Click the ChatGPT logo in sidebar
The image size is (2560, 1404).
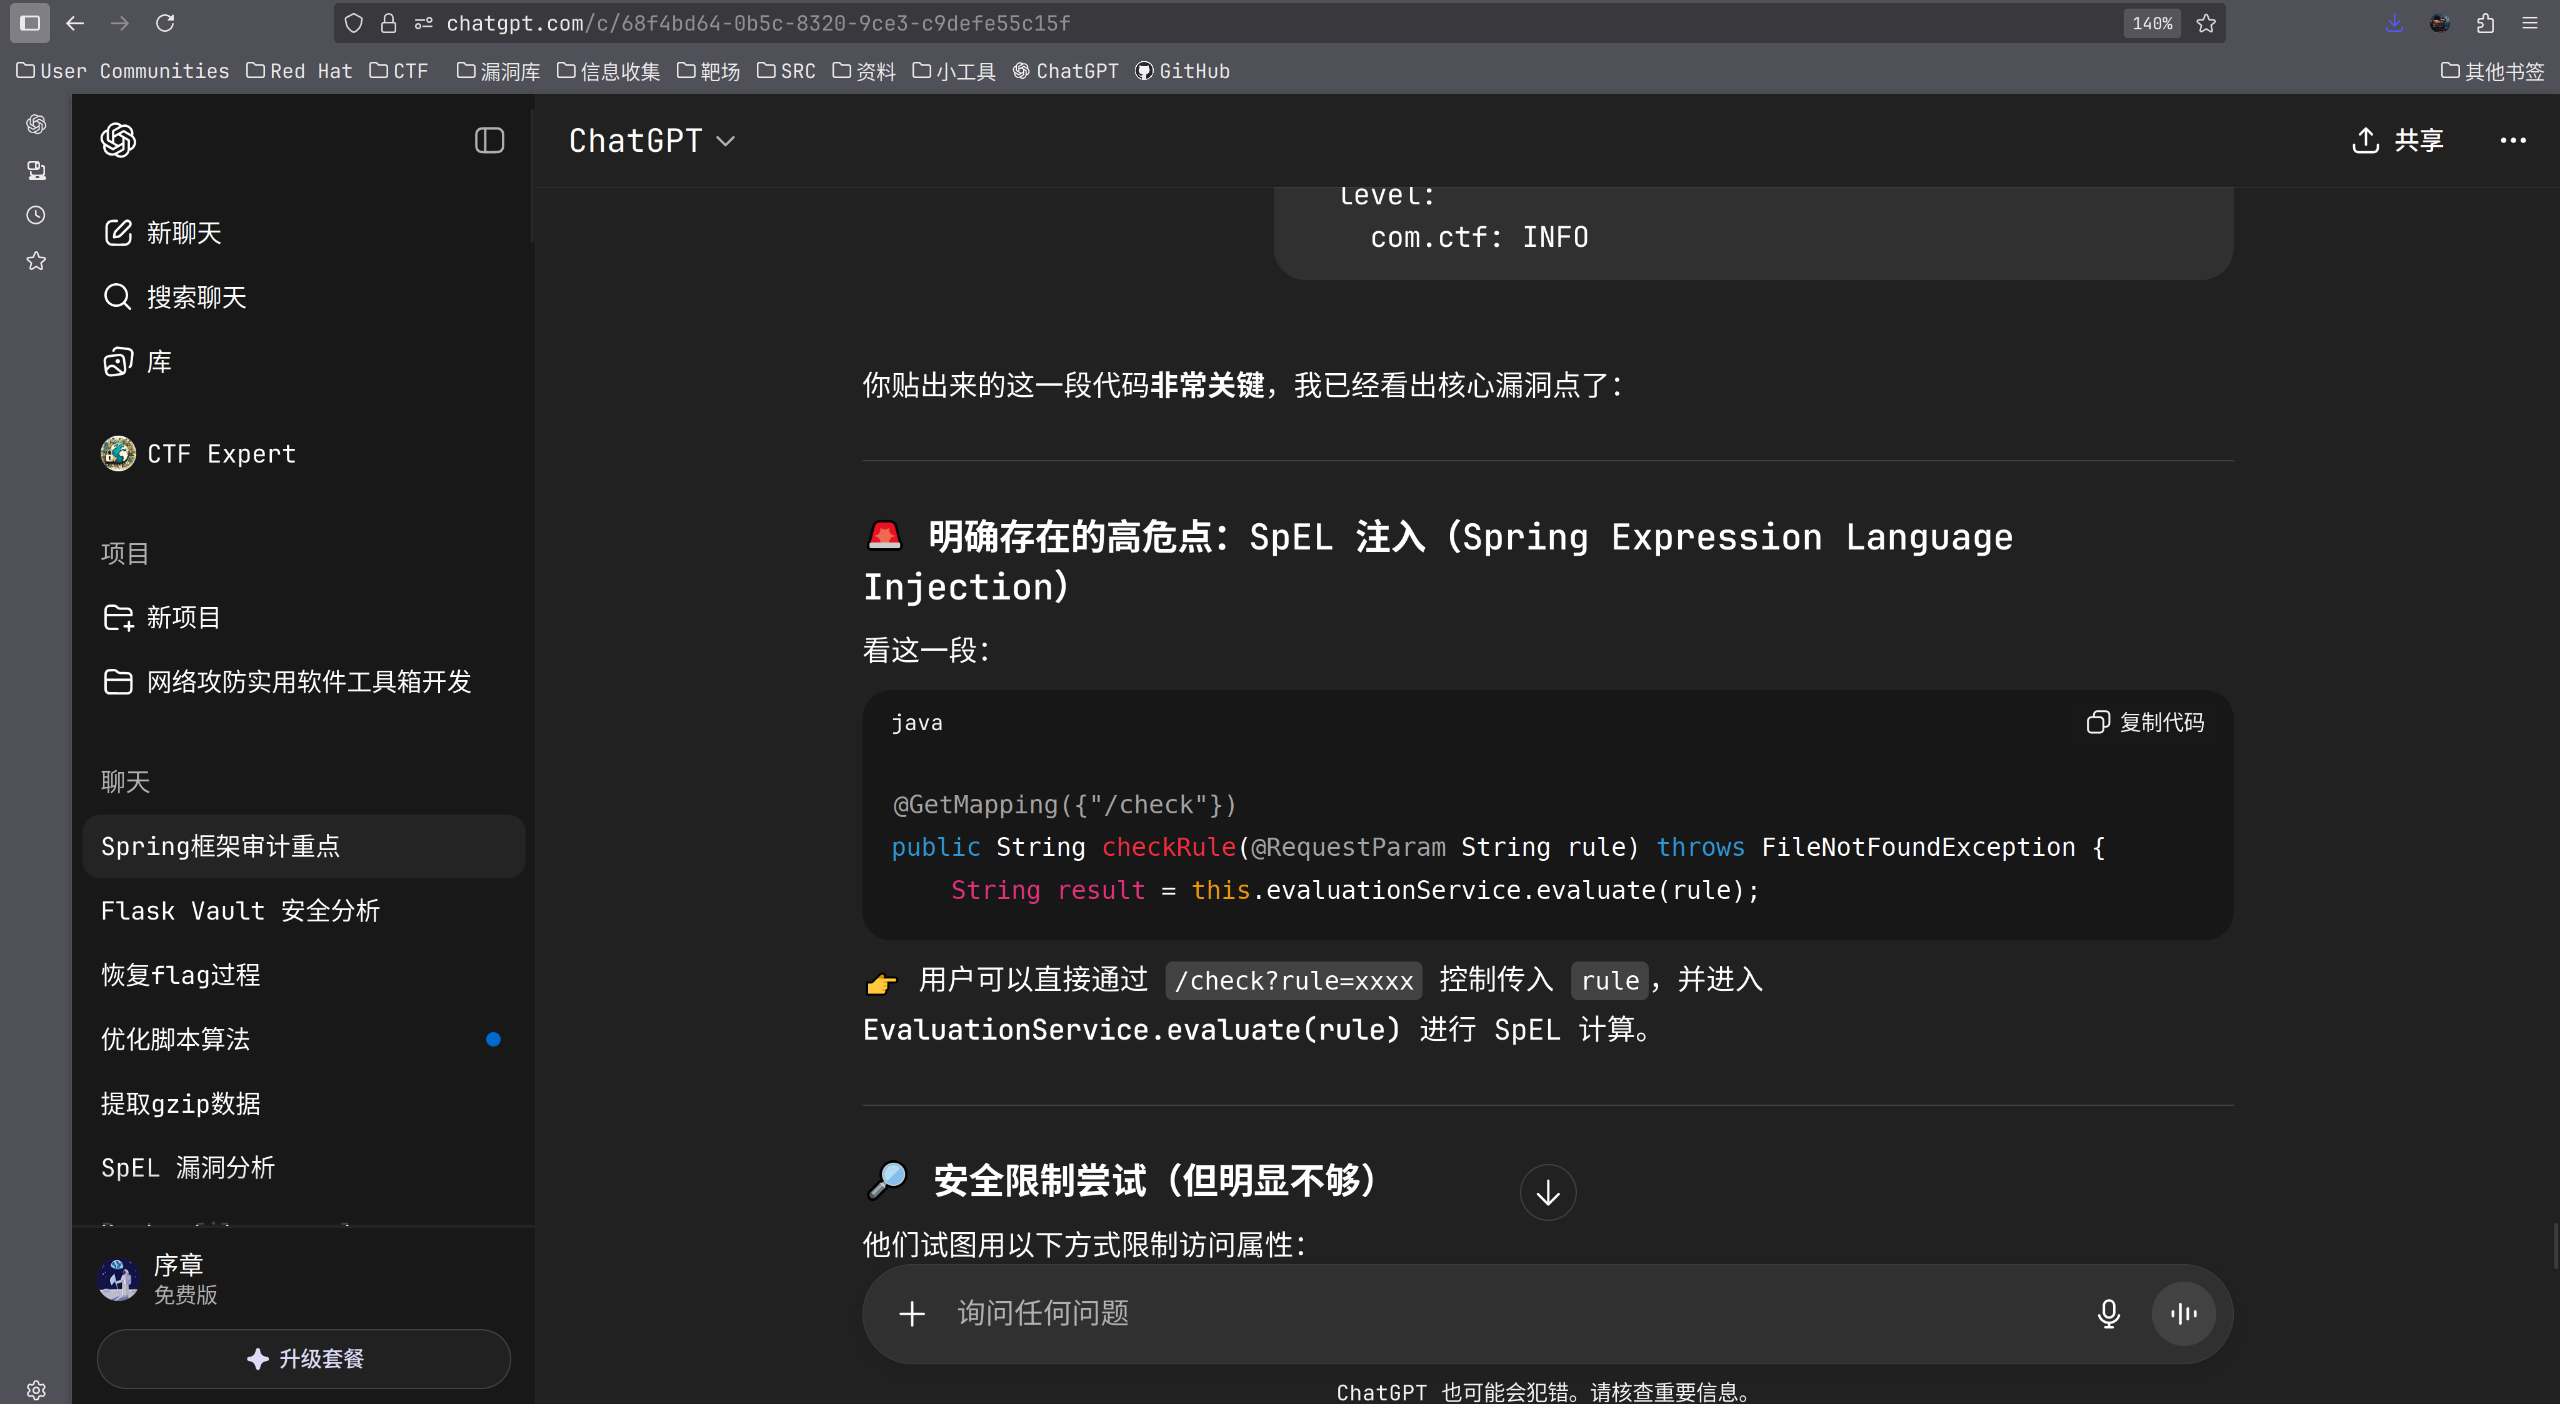click(x=118, y=140)
